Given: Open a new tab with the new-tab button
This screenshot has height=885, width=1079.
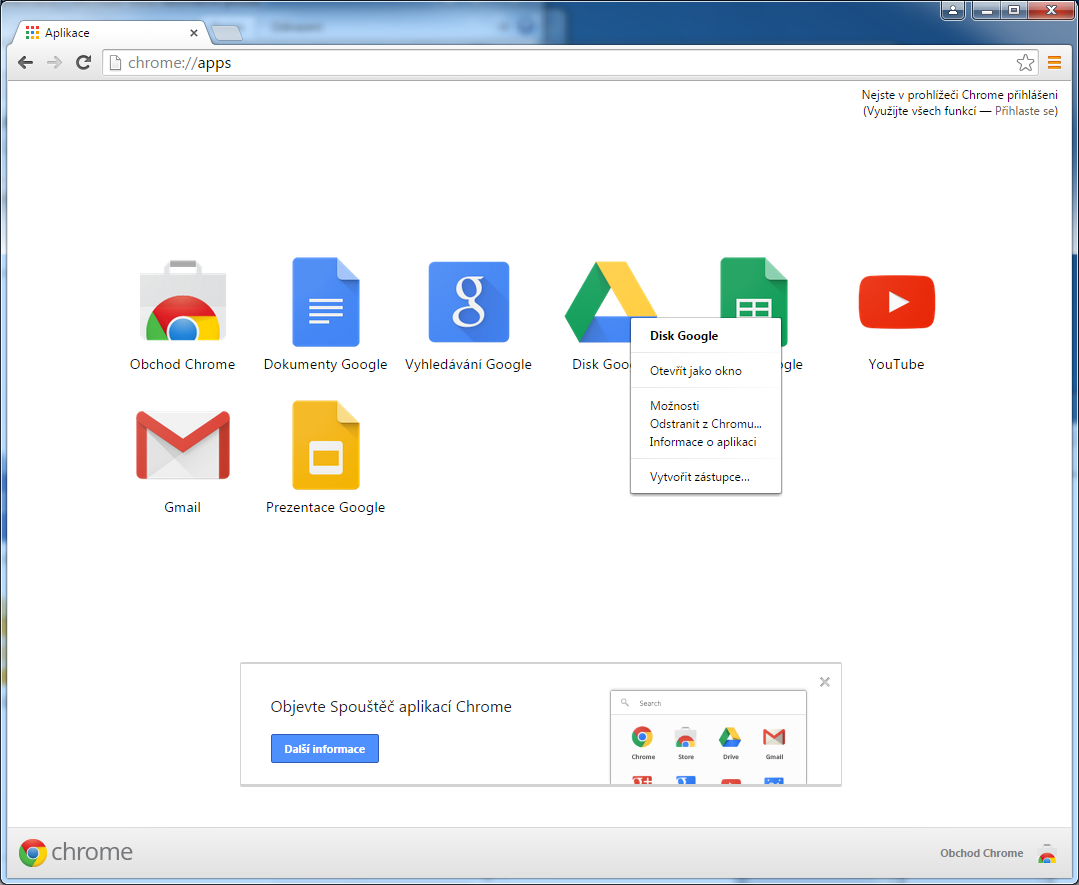Looking at the screenshot, I should pos(226,32).
